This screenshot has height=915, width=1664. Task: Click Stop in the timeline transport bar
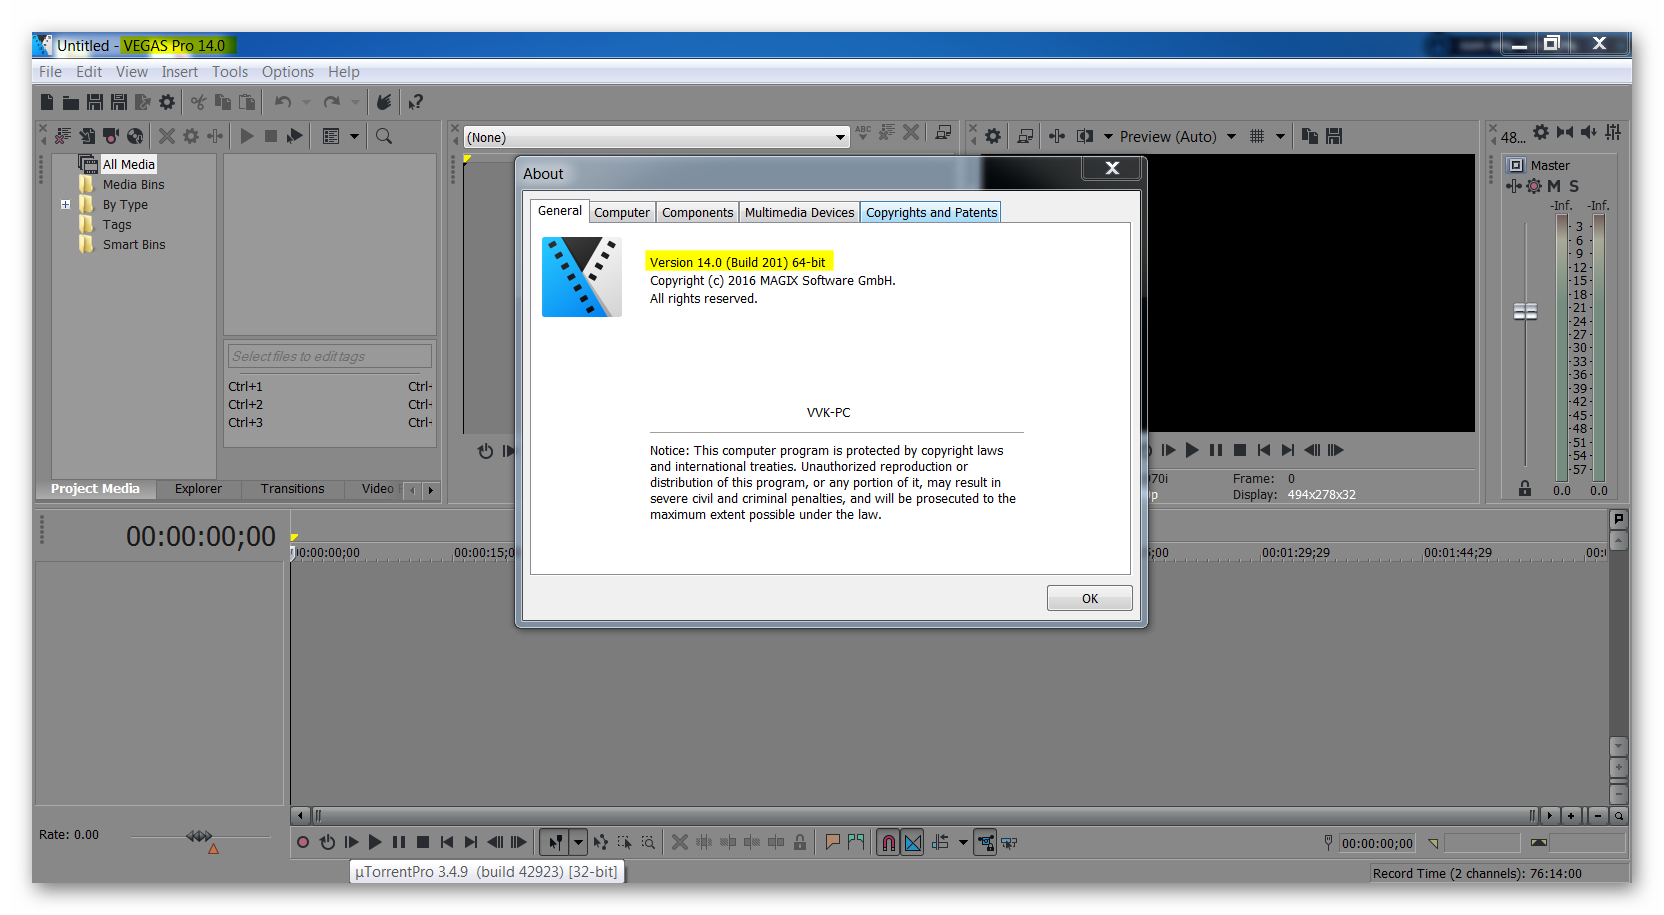[x=423, y=843]
